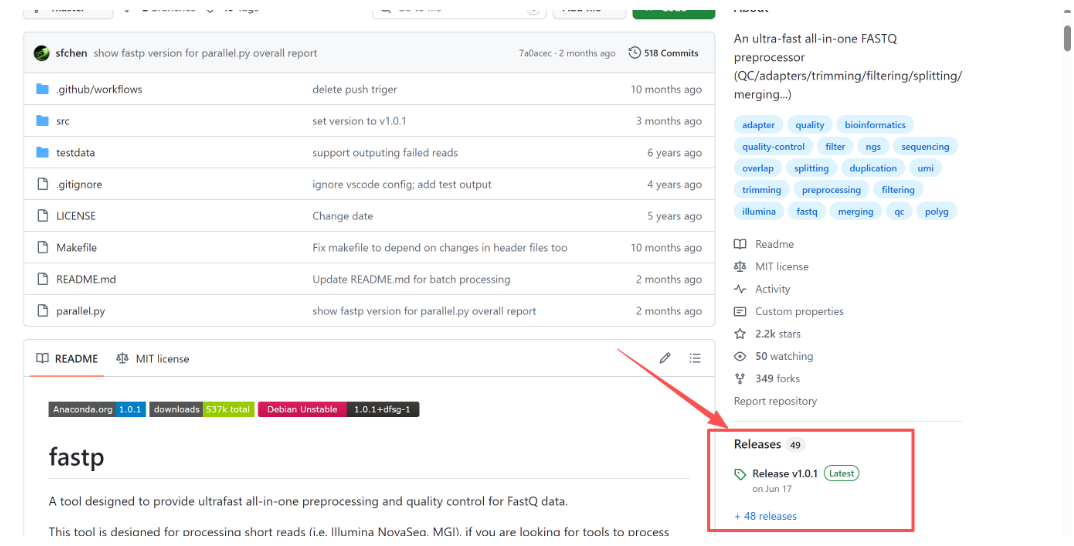Screen dimensions: 1074x546
Task: Select the 'quality' topic tag
Action: click(810, 125)
